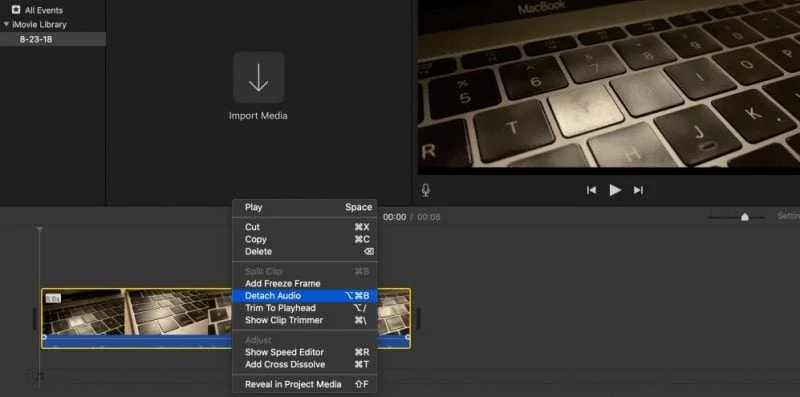The width and height of the screenshot is (800, 397).
Task: Click the playhead marker at the timeline top
Action: coord(39,230)
